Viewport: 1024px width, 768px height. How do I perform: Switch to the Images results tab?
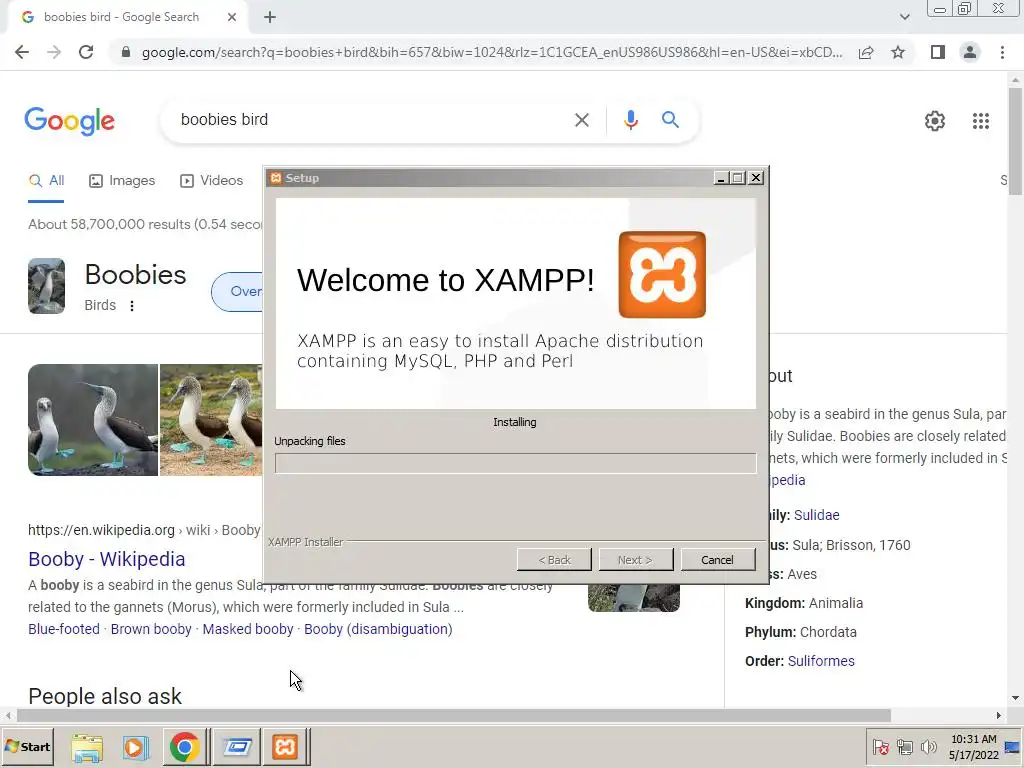click(x=122, y=181)
